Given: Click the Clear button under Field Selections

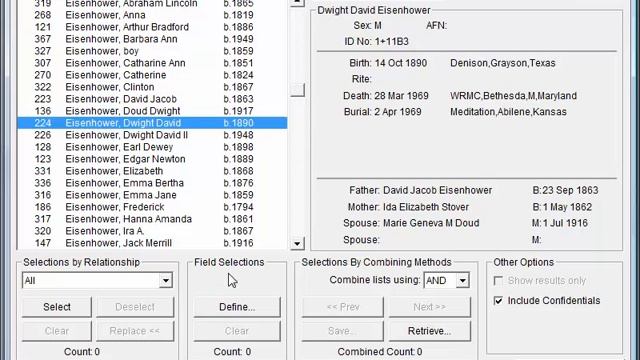Looking at the screenshot, I should click(237, 331).
